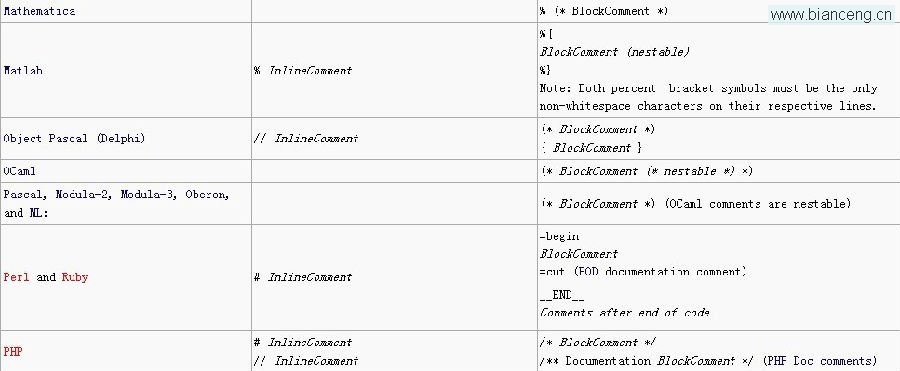Viewport: 900px width, 371px height.
Task: Click the BlockComment (nestable) text in the Matlab row
Action: tap(615, 52)
